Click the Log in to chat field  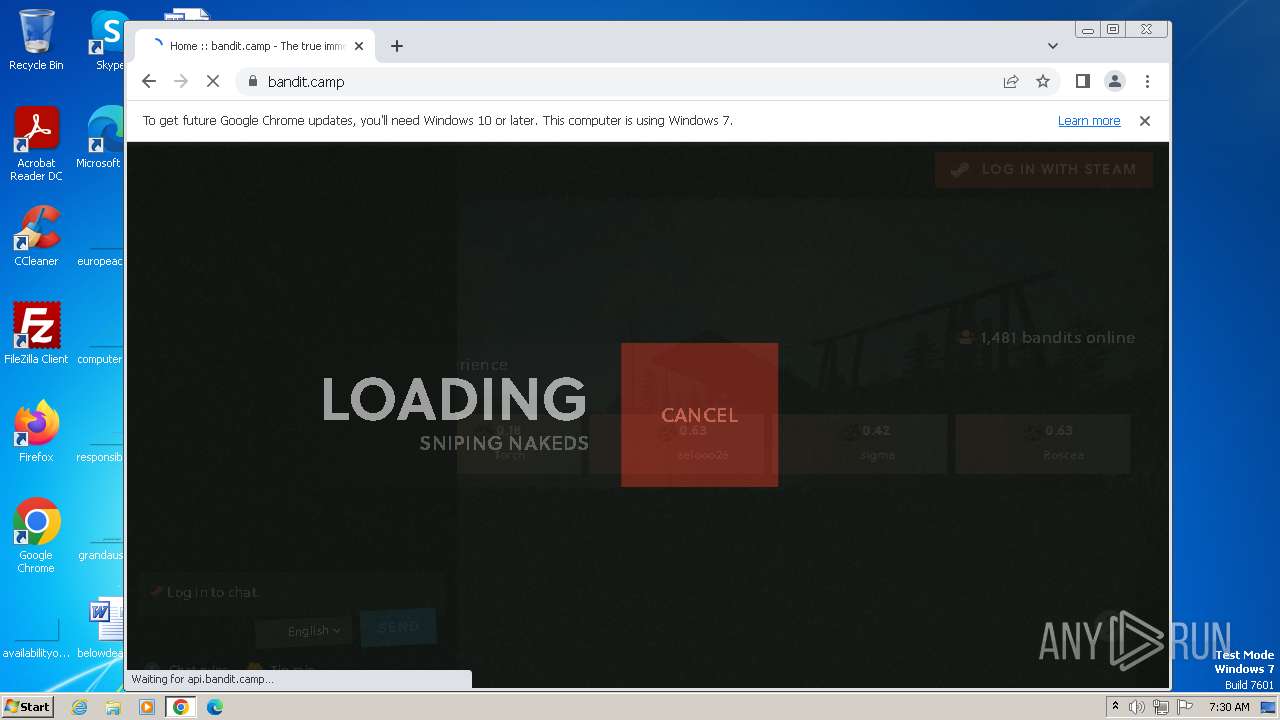[x=290, y=592]
